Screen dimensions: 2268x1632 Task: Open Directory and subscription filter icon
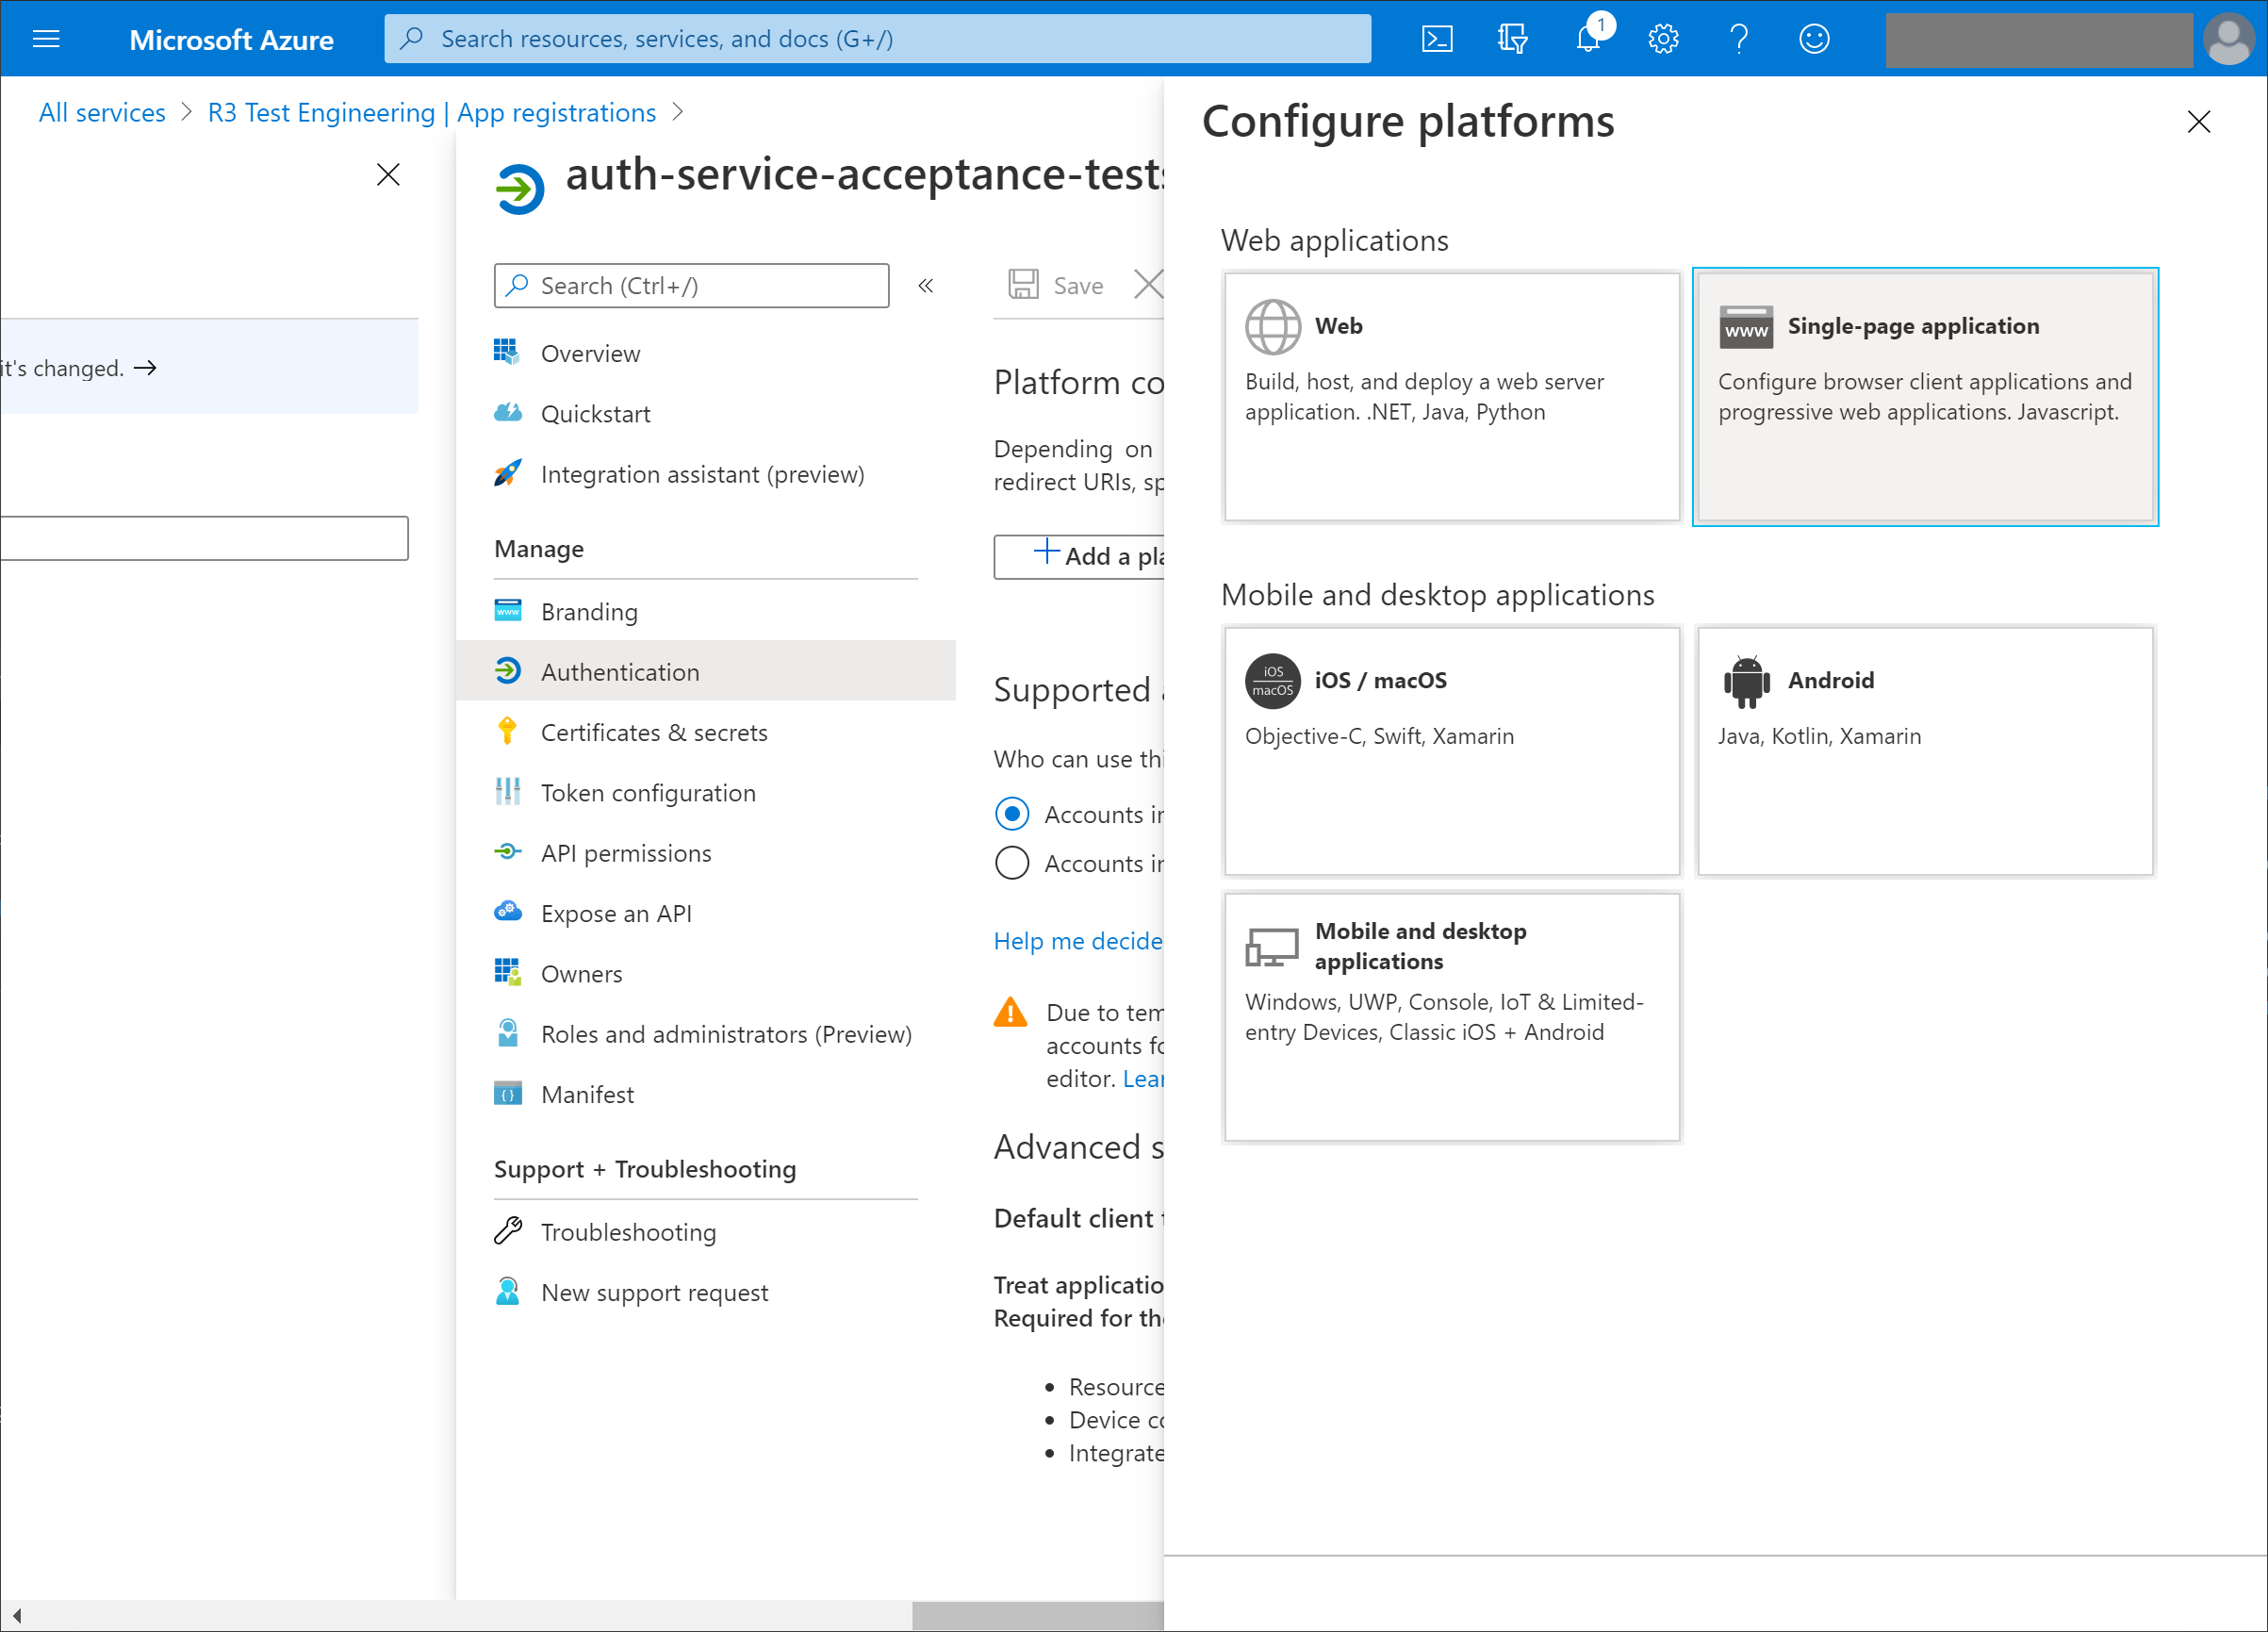[x=1513, y=39]
